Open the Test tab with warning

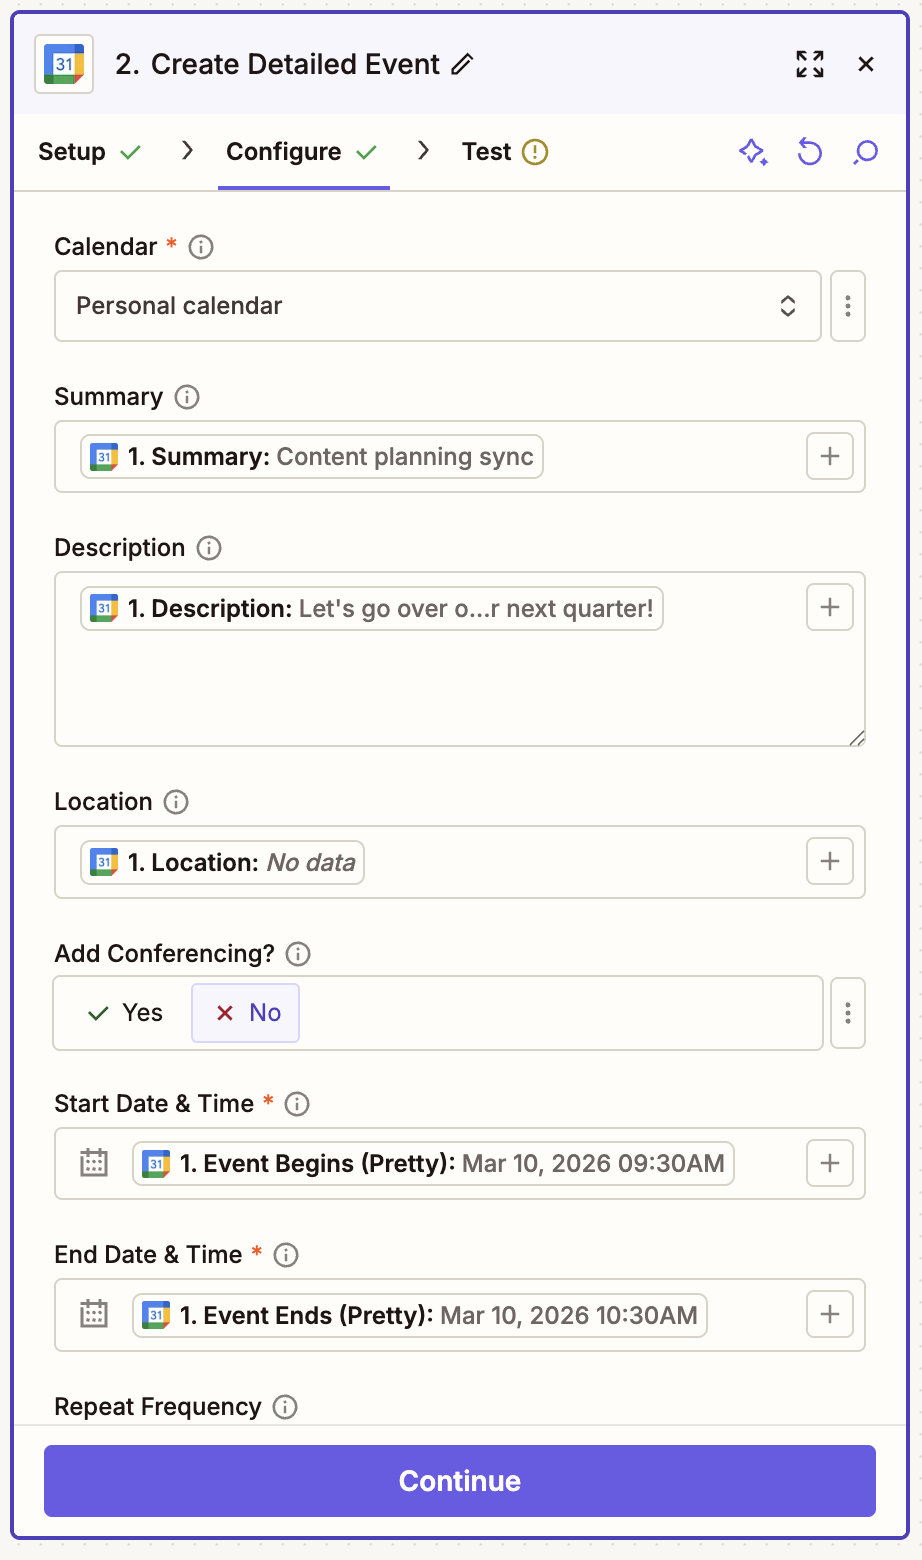tap(486, 151)
